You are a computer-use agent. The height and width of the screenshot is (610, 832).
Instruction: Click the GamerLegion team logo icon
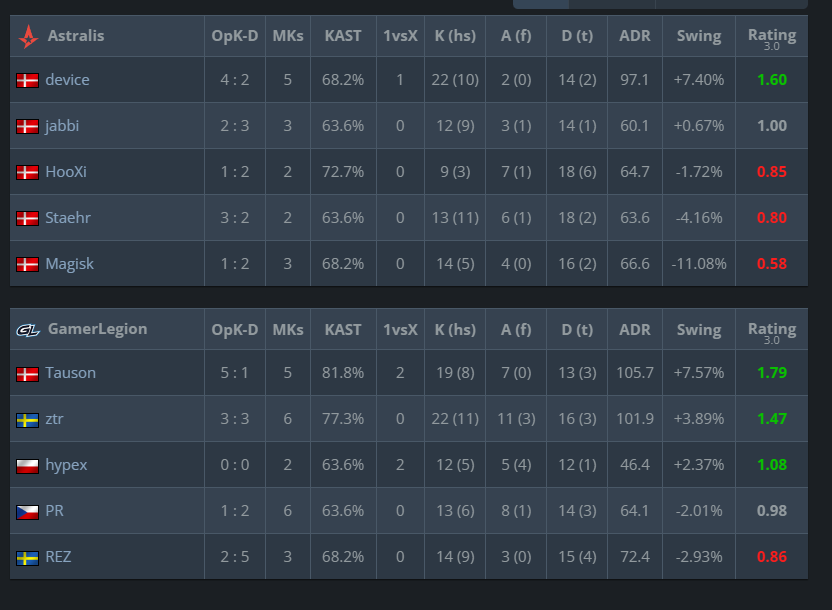point(28,329)
